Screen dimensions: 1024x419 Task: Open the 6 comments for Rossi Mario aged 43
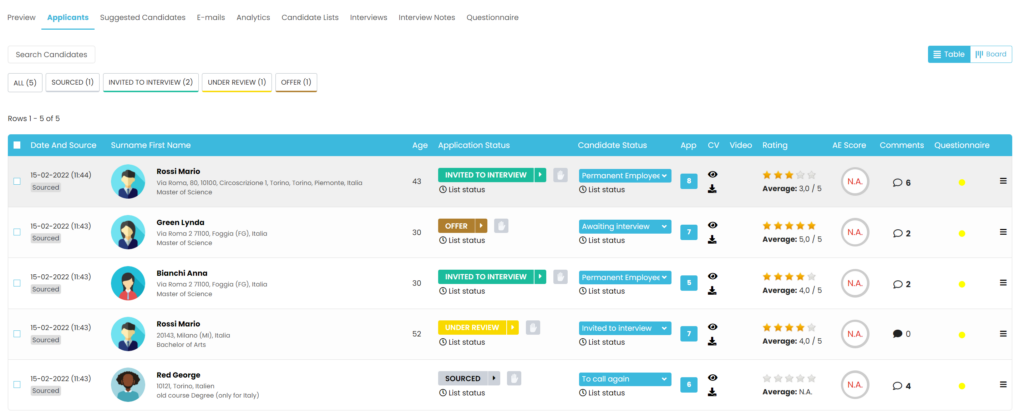click(902, 183)
